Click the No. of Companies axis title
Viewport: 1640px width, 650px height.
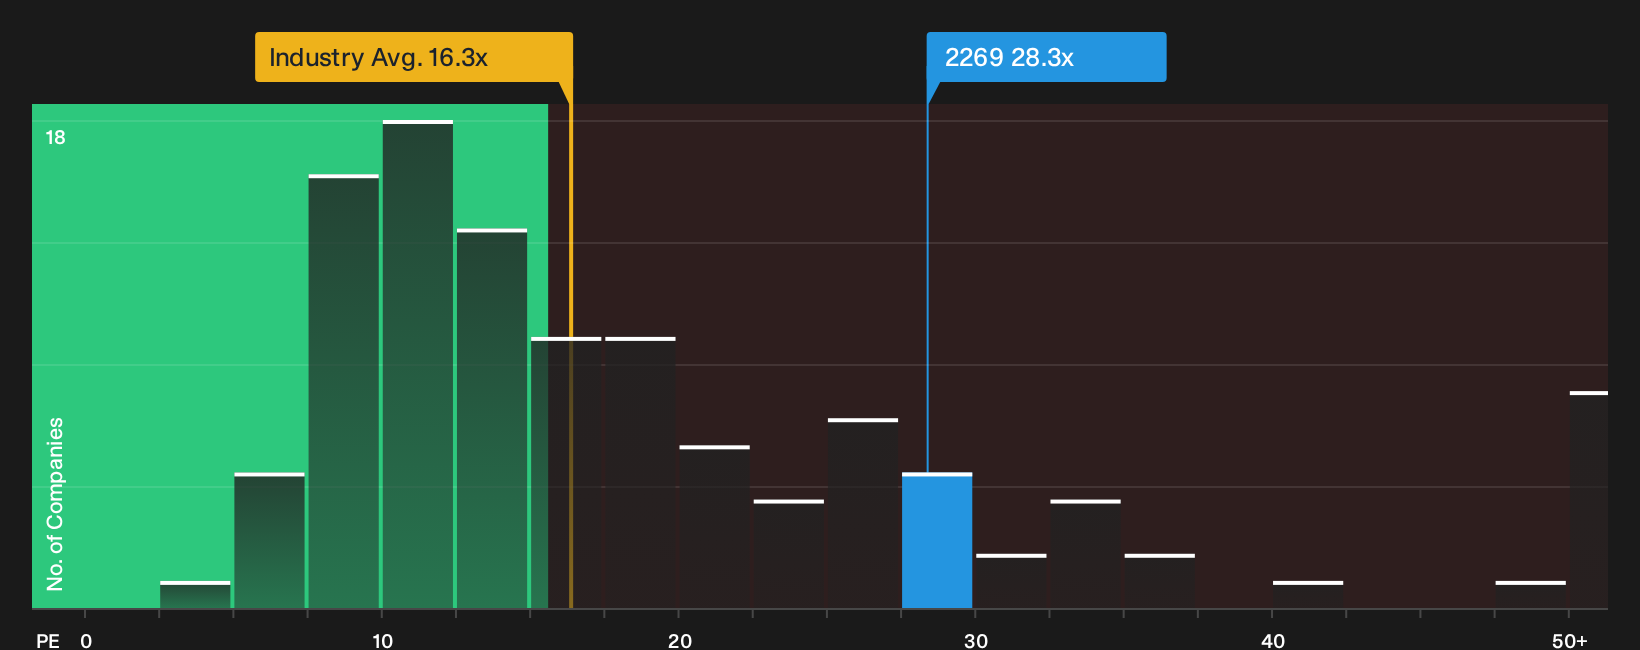coord(55,503)
